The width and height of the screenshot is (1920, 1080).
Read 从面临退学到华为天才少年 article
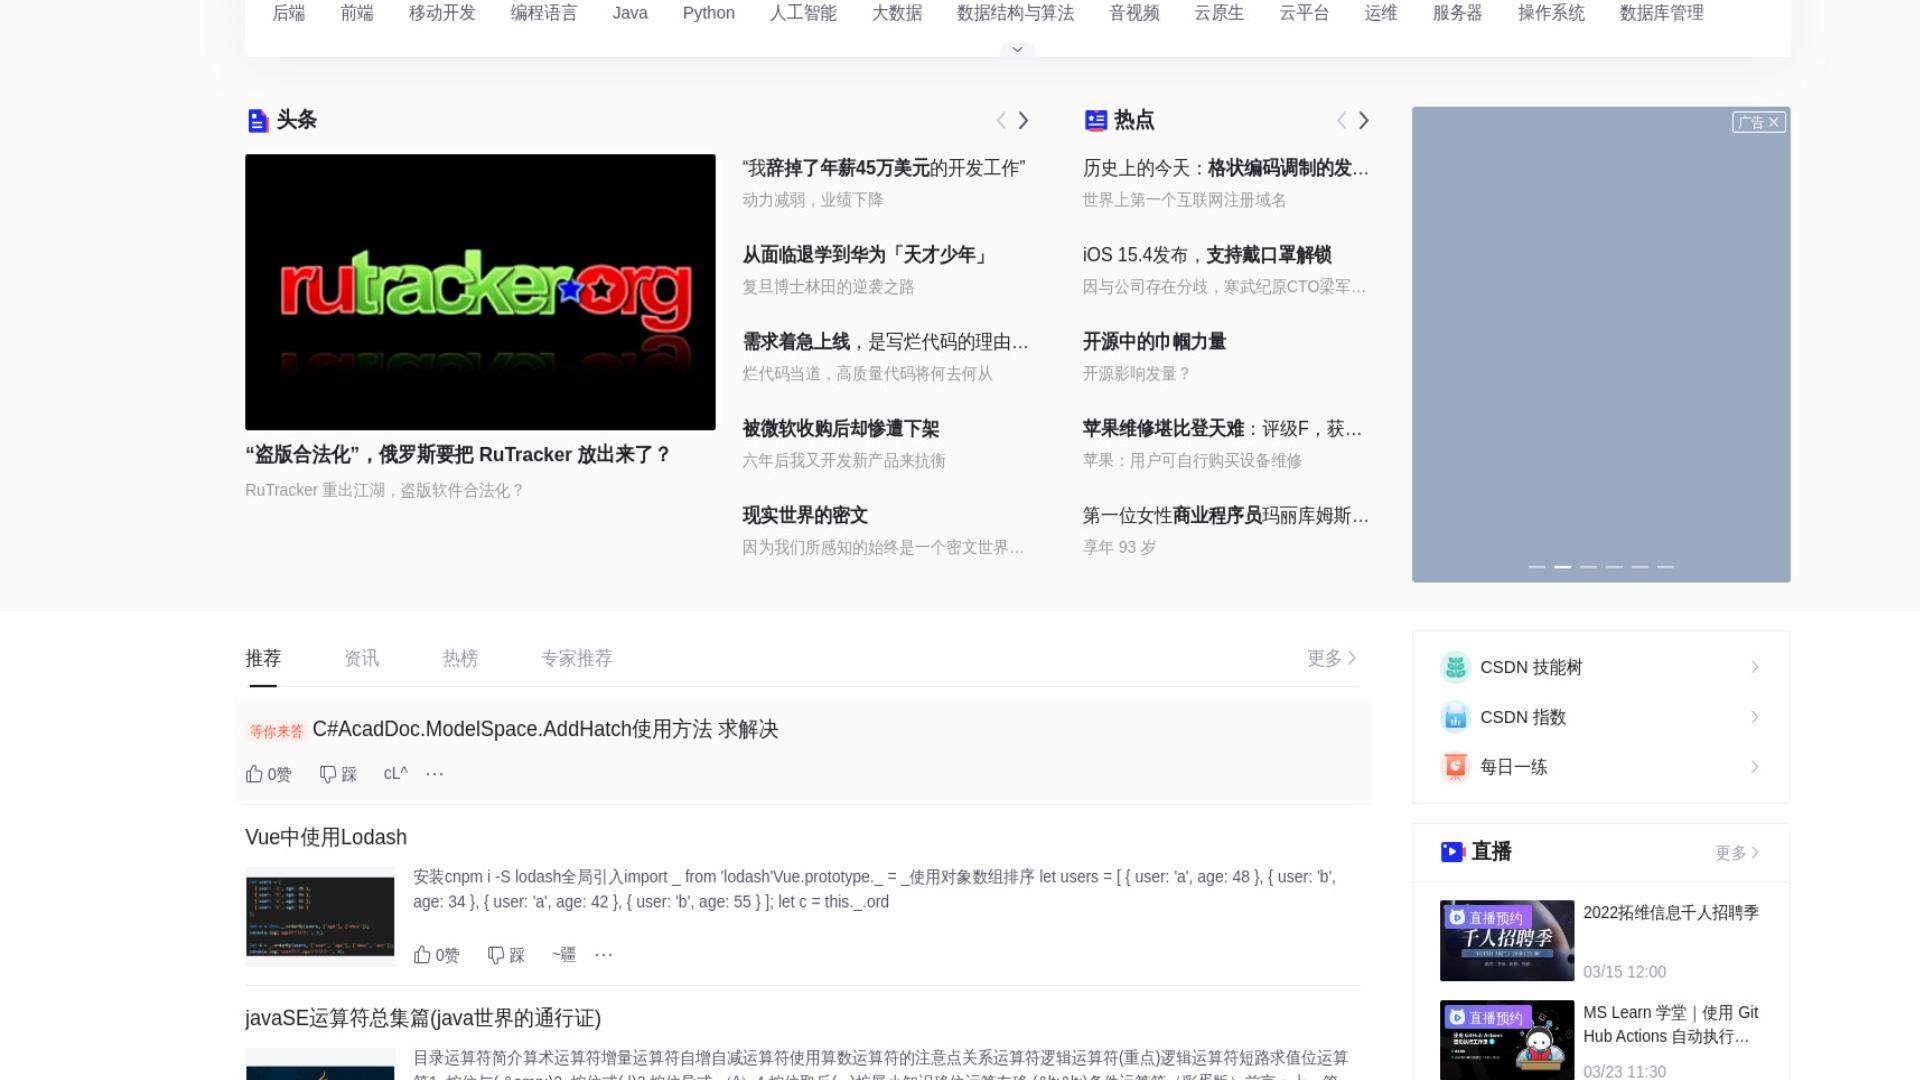866,255
